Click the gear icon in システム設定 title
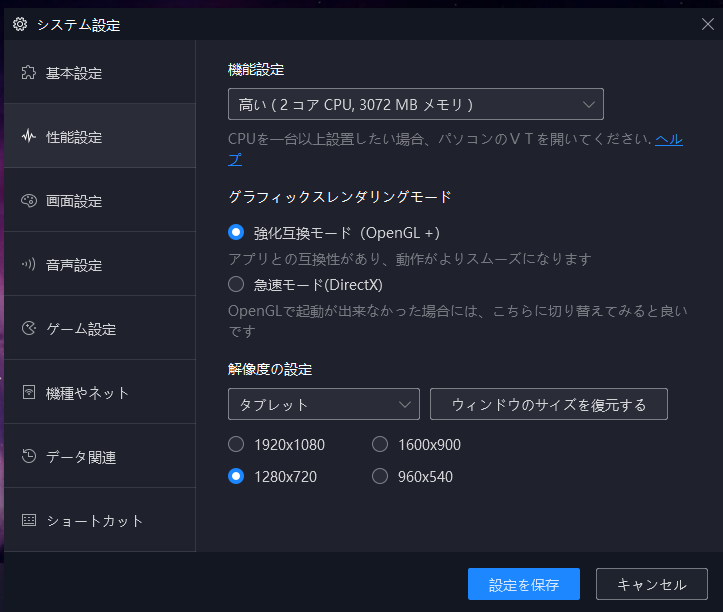The width and height of the screenshot is (723, 612). [20, 24]
